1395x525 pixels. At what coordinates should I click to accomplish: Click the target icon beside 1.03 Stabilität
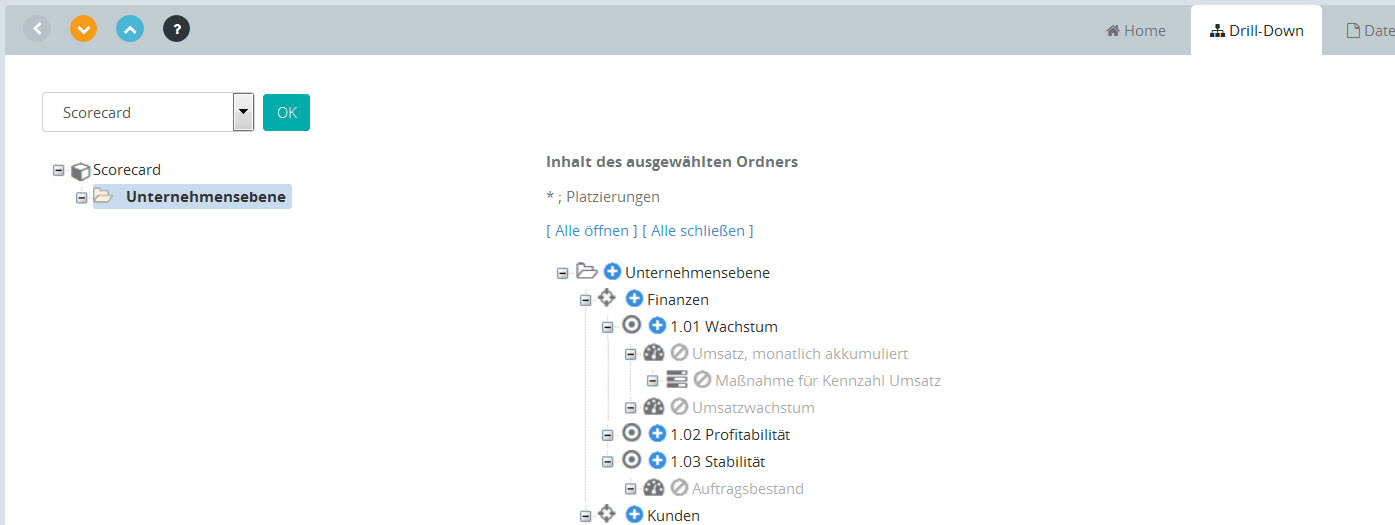[x=631, y=461]
